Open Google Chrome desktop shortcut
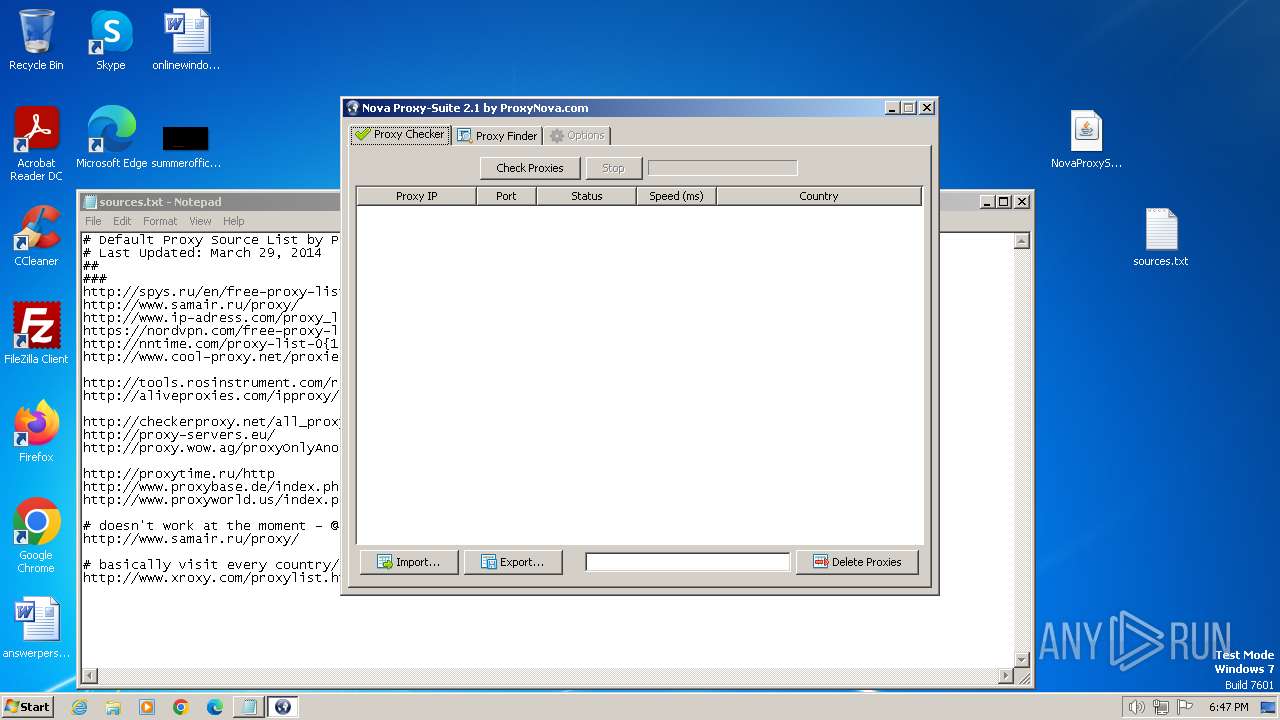1280x720 pixels. click(x=36, y=536)
